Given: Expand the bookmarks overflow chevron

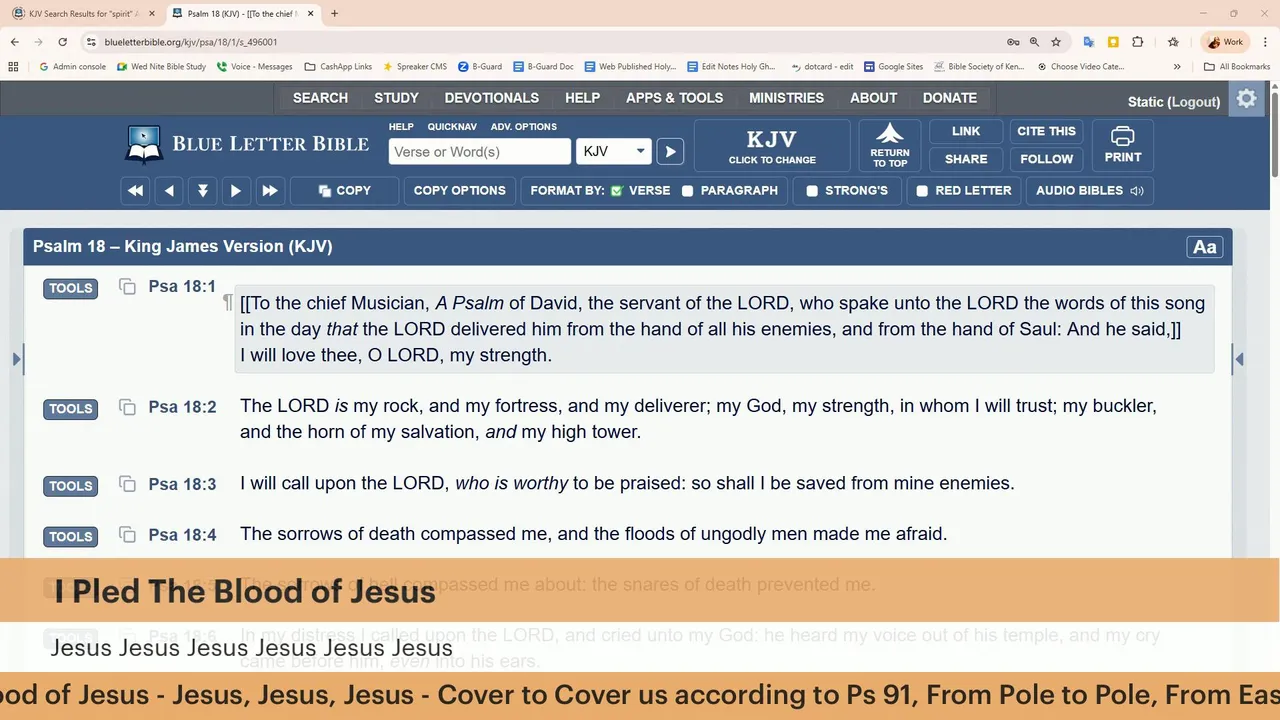Looking at the screenshot, I should 1177,67.
